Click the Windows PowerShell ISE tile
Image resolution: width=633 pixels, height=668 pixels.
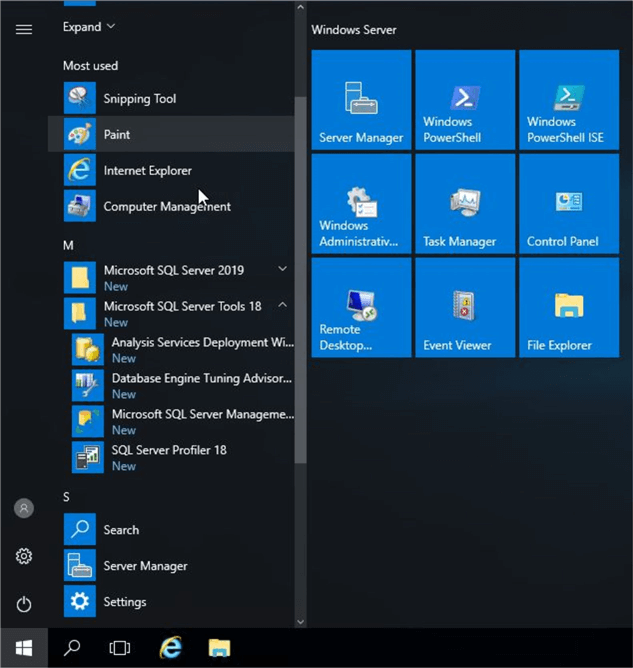(568, 100)
